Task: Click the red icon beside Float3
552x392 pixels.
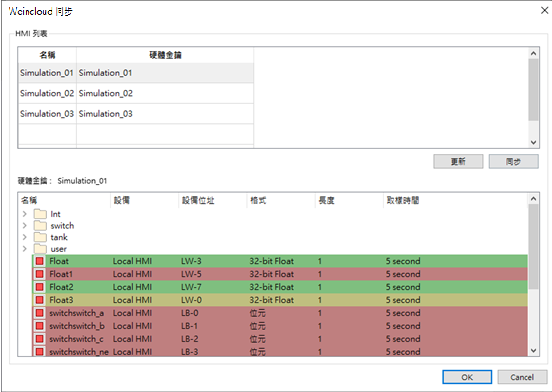Action: coord(39,300)
